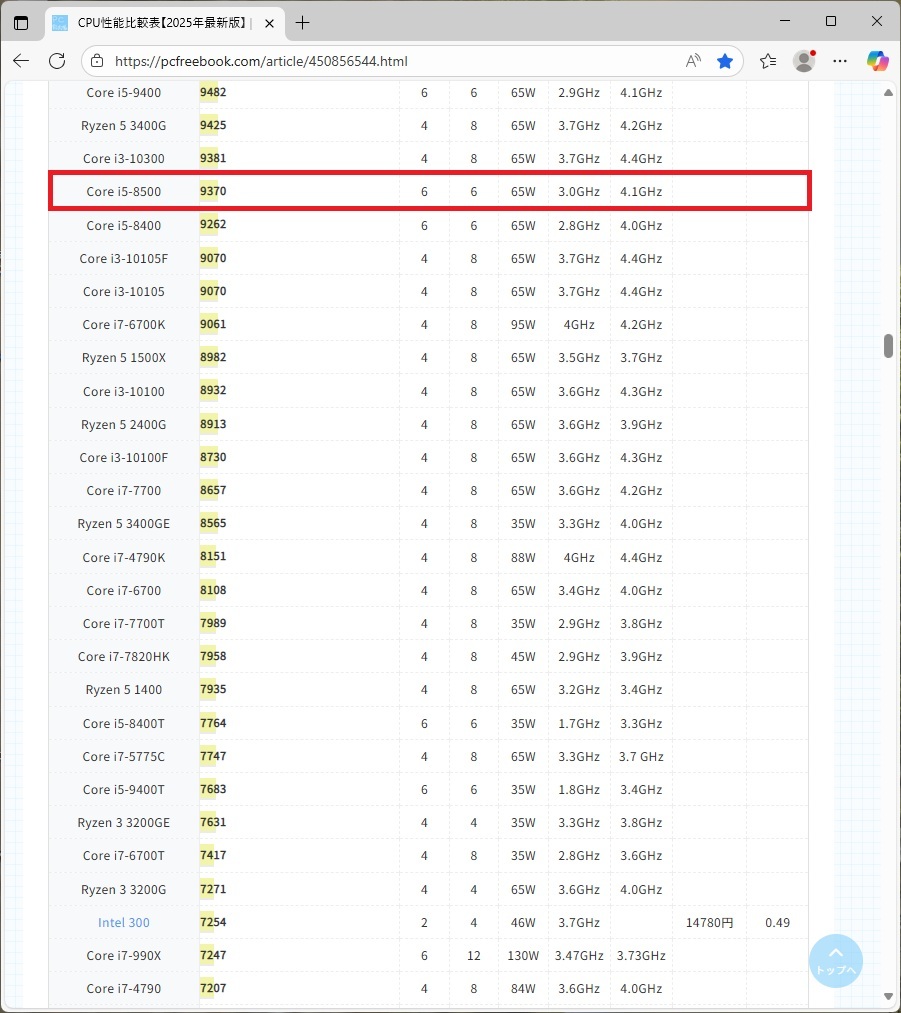View site information lock icon
The width and height of the screenshot is (901, 1013).
tap(97, 61)
